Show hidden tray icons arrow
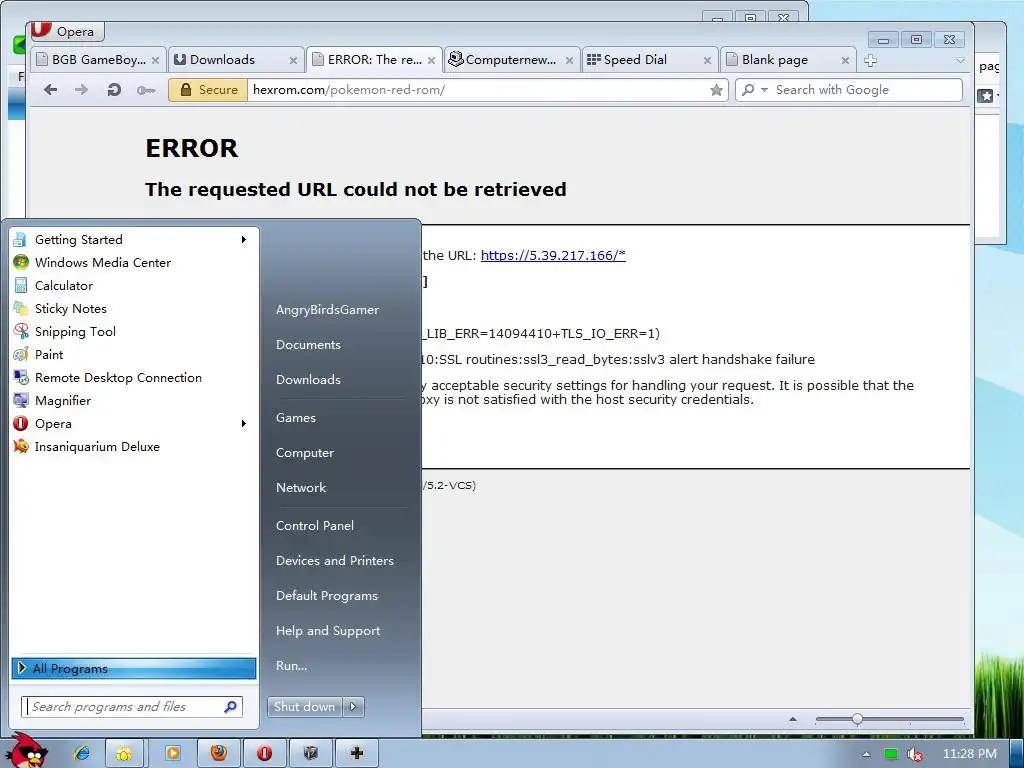 866,754
